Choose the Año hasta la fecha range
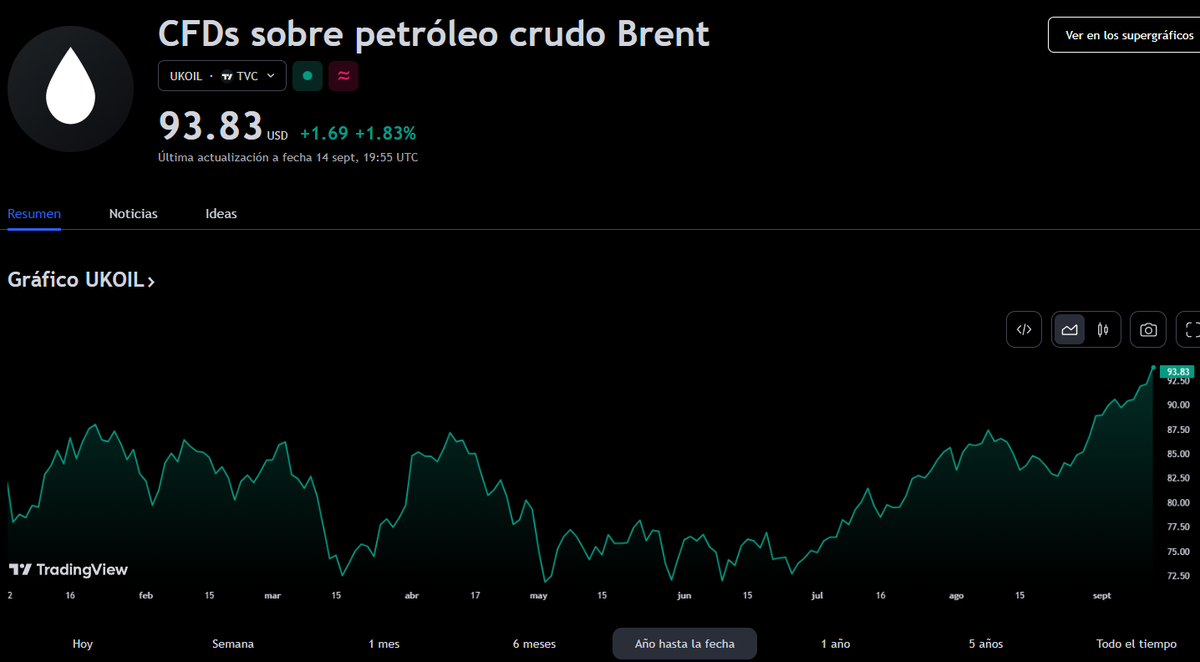This screenshot has width=1200, height=662. click(x=684, y=644)
